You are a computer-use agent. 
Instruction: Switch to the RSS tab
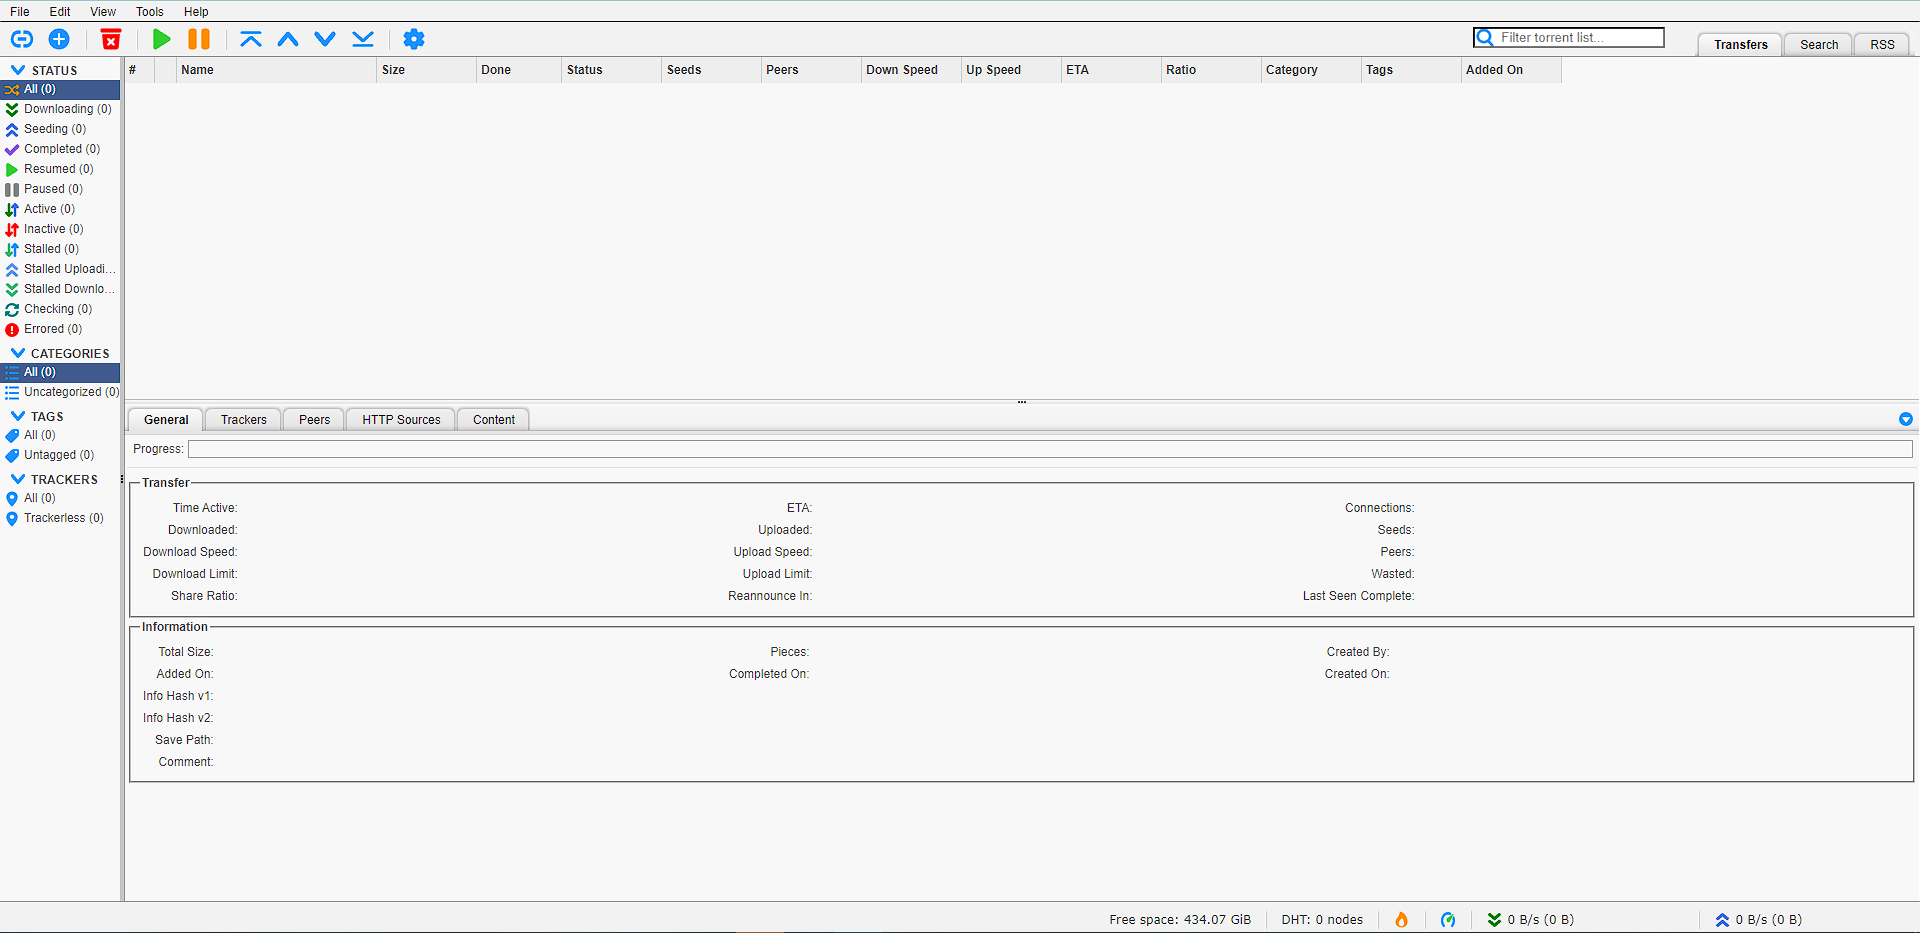click(1882, 45)
